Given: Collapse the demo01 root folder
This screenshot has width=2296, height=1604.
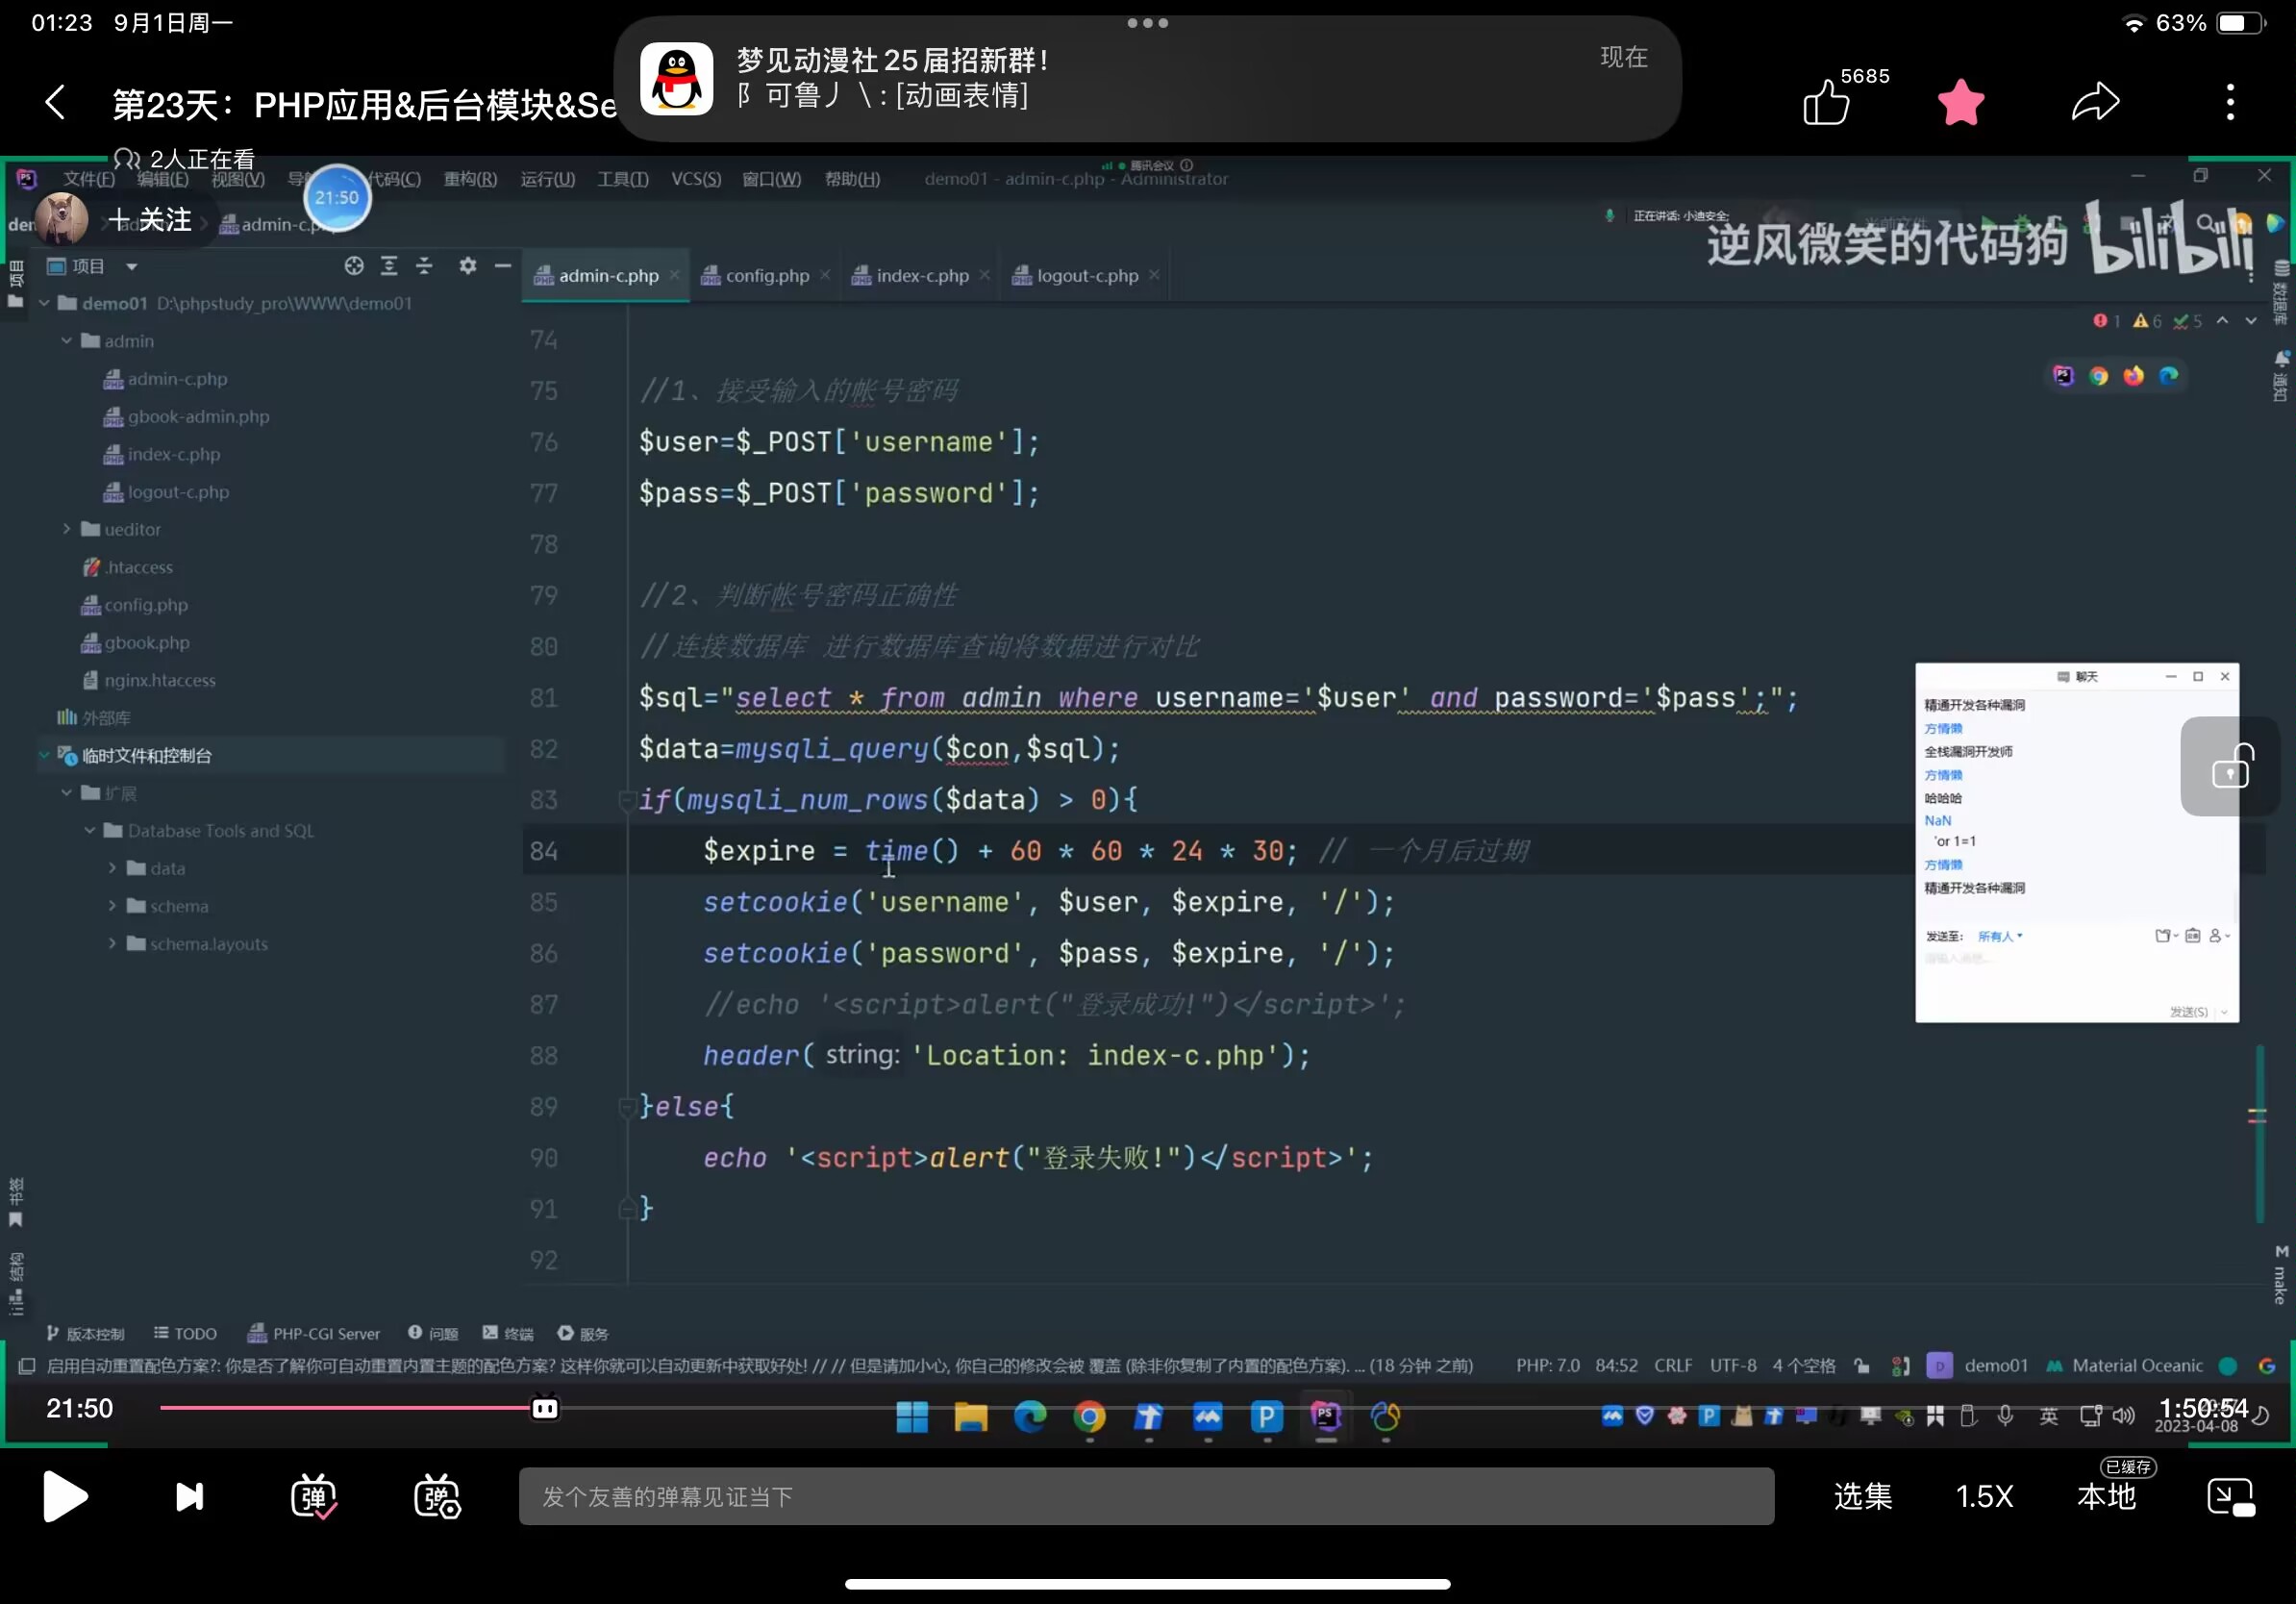Looking at the screenshot, I should click(44, 303).
